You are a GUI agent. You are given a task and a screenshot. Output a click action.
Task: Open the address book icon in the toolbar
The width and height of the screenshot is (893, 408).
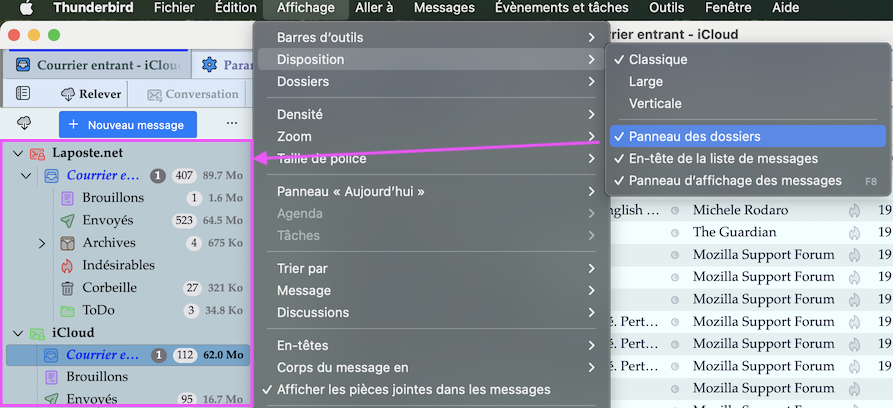(x=23, y=94)
